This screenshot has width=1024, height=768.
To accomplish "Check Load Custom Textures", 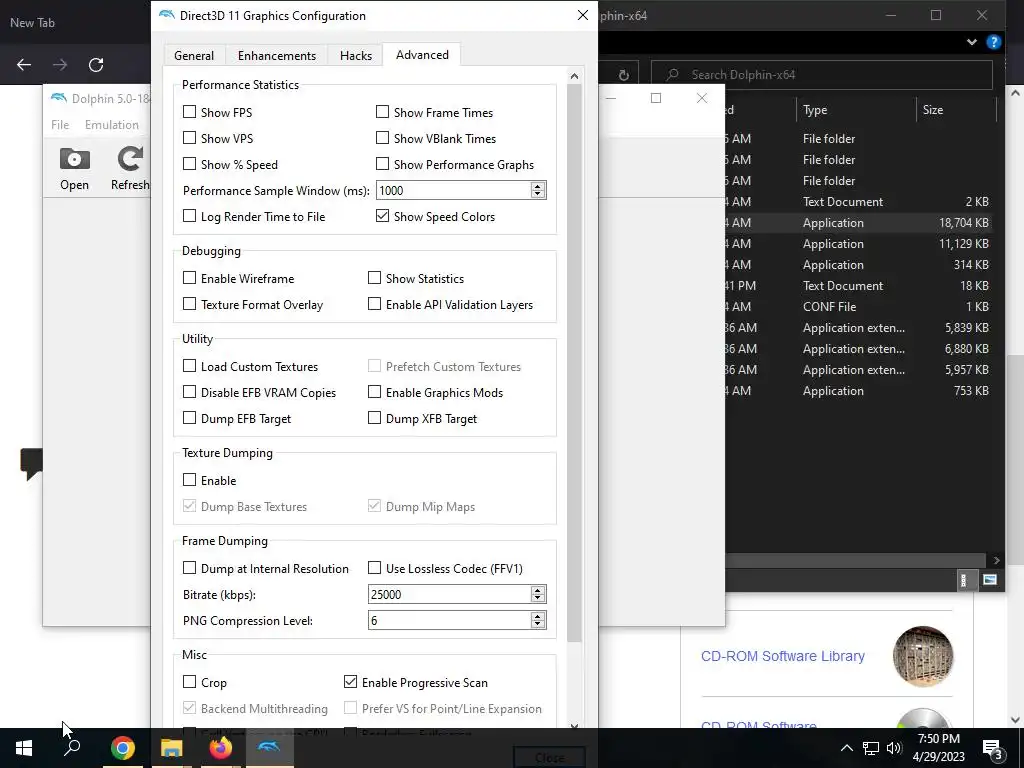I will point(189,366).
